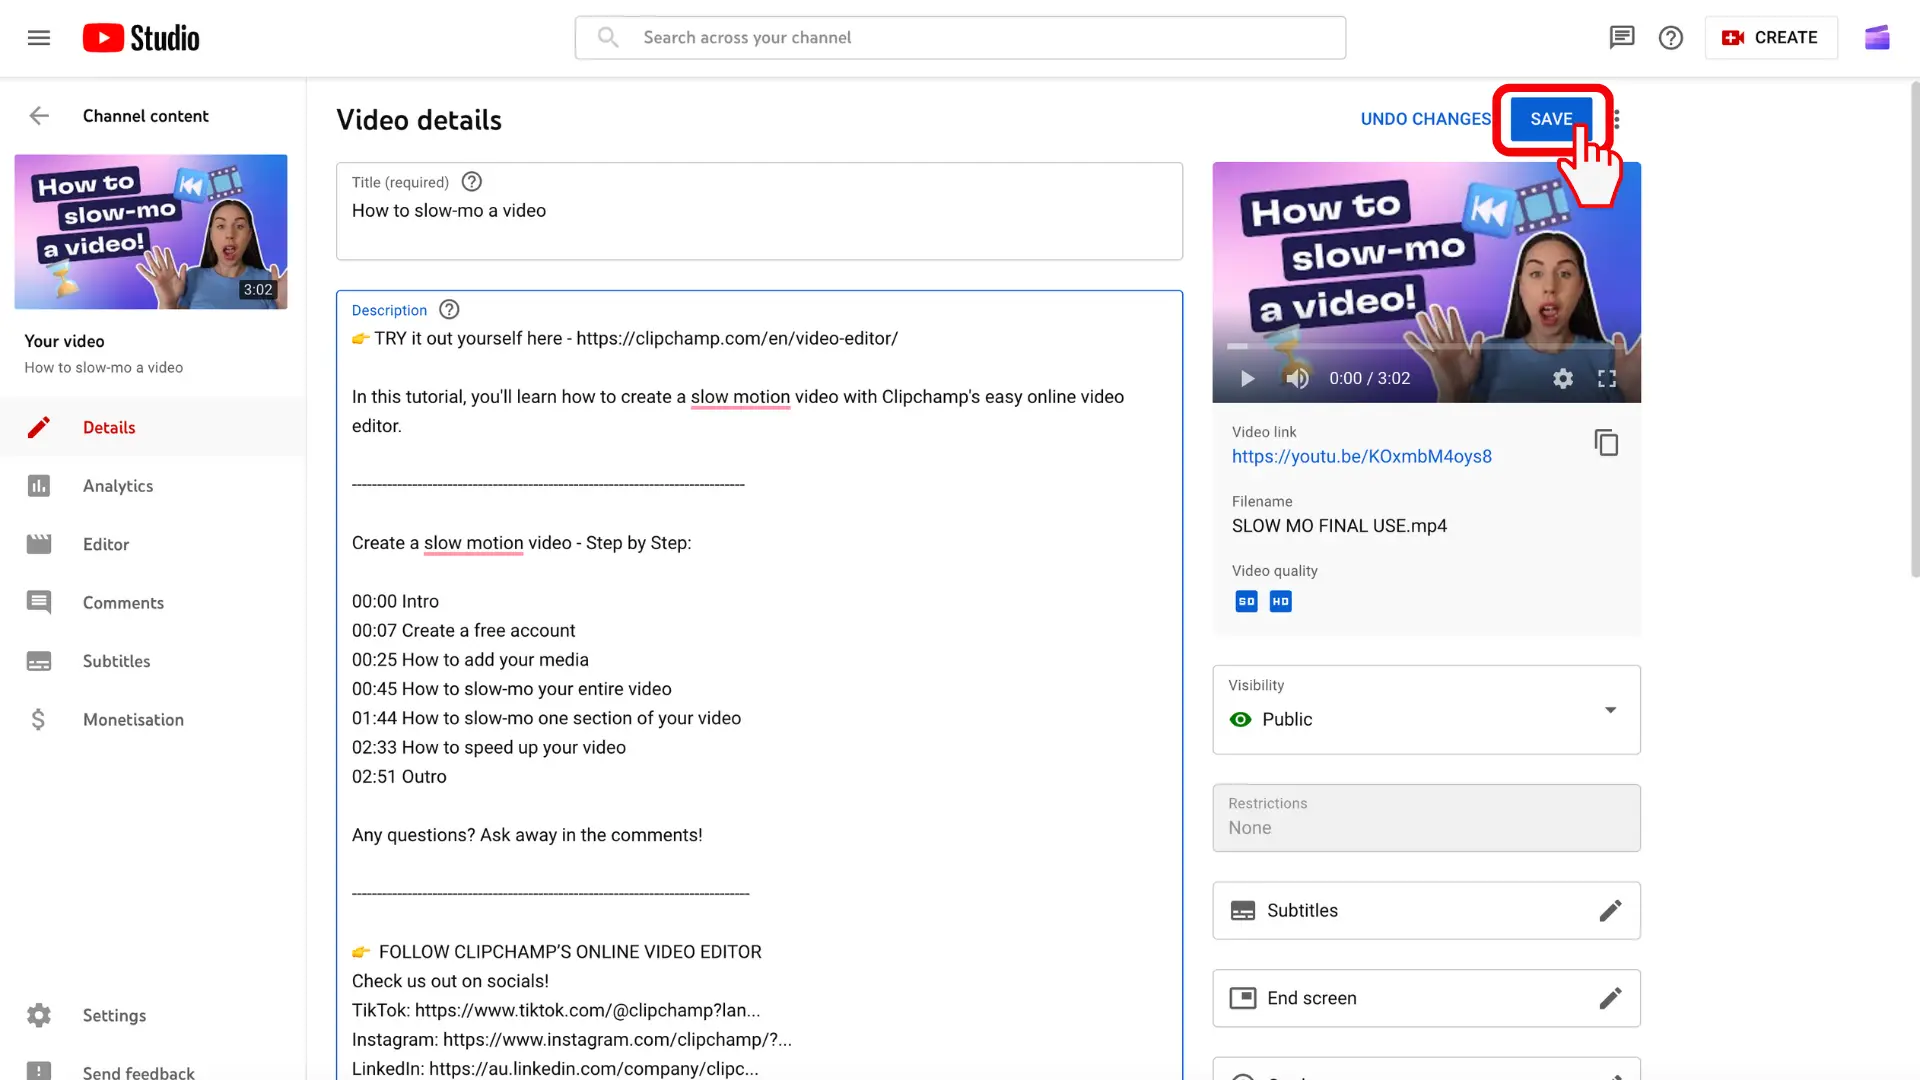Expand the Visibility dropdown menu
1920x1080 pixels.
point(1609,709)
